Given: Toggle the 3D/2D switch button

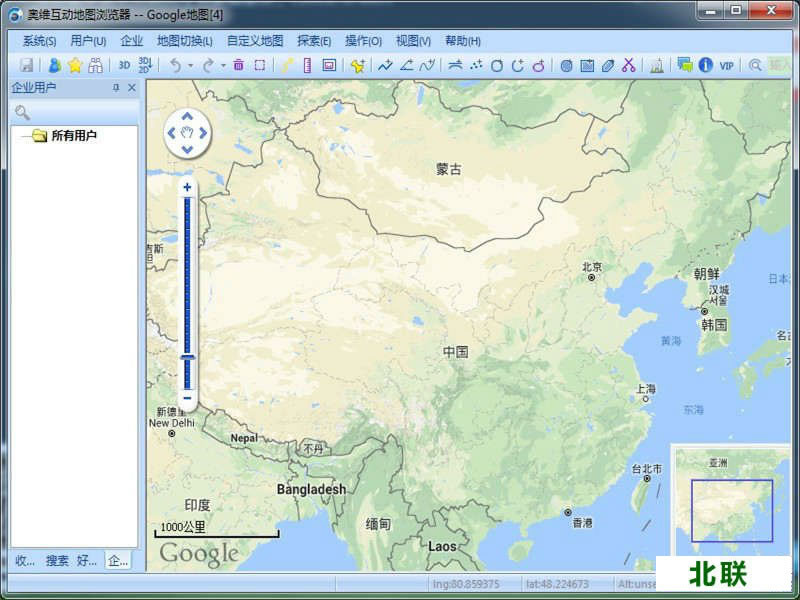Looking at the screenshot, I should pyautogui.click(x=145, y=65).
